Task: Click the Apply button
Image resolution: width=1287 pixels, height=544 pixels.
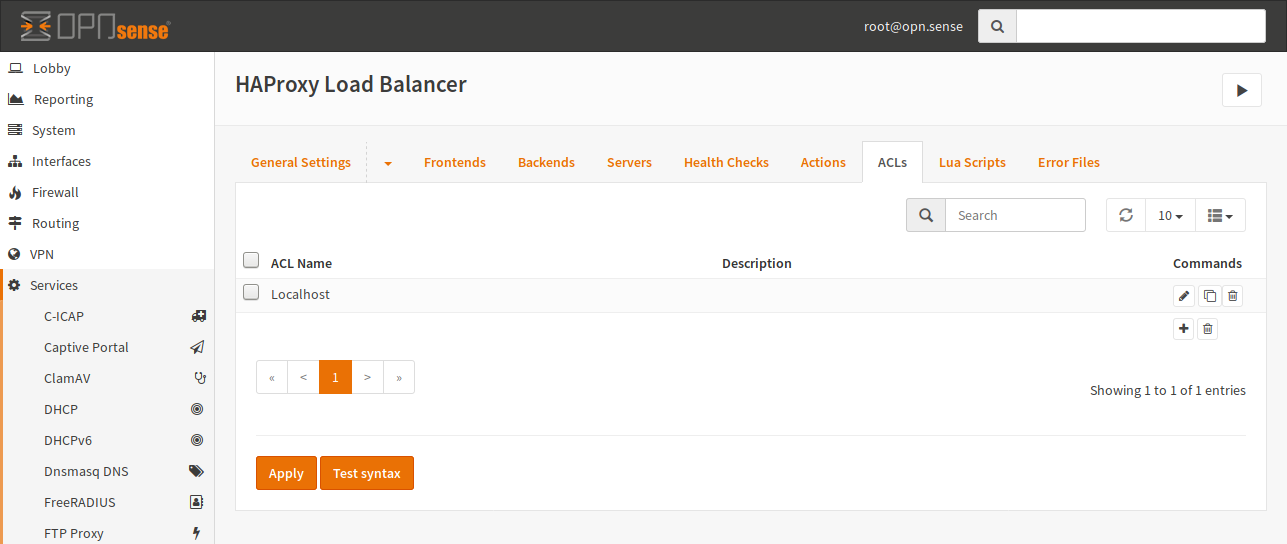Action: click(x=286, y=473)
